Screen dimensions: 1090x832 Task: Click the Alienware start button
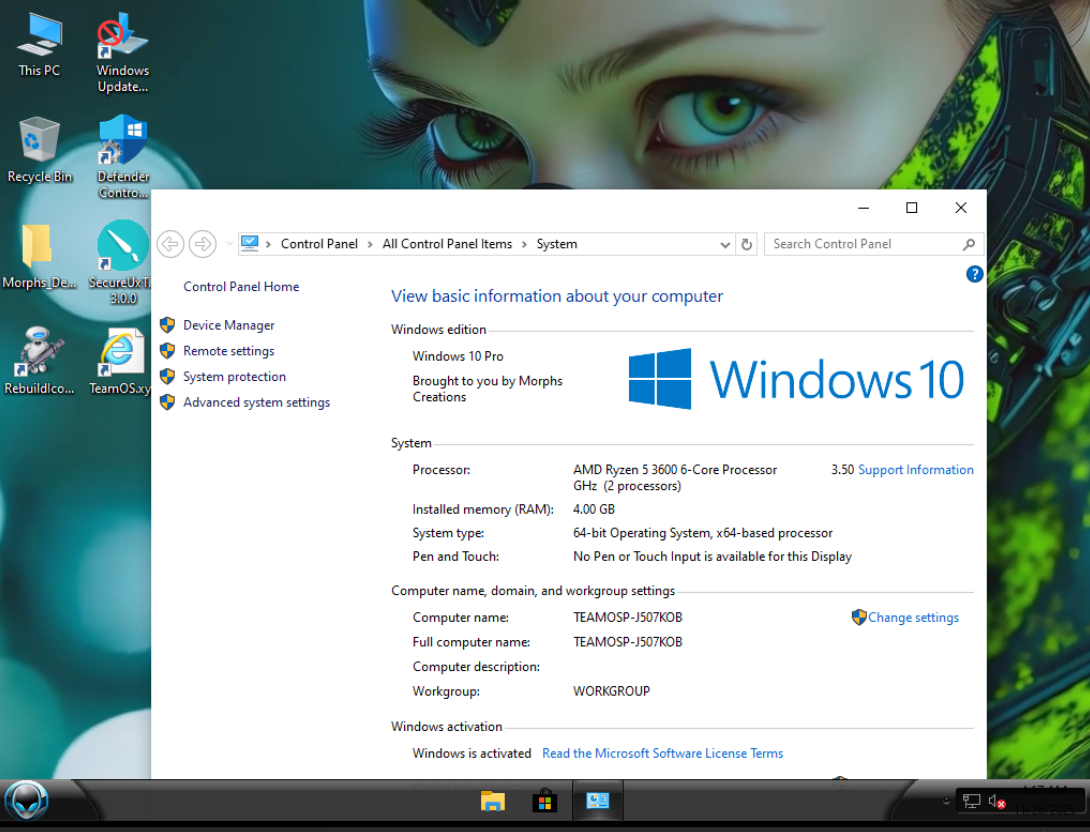click(x=27, y=801)
